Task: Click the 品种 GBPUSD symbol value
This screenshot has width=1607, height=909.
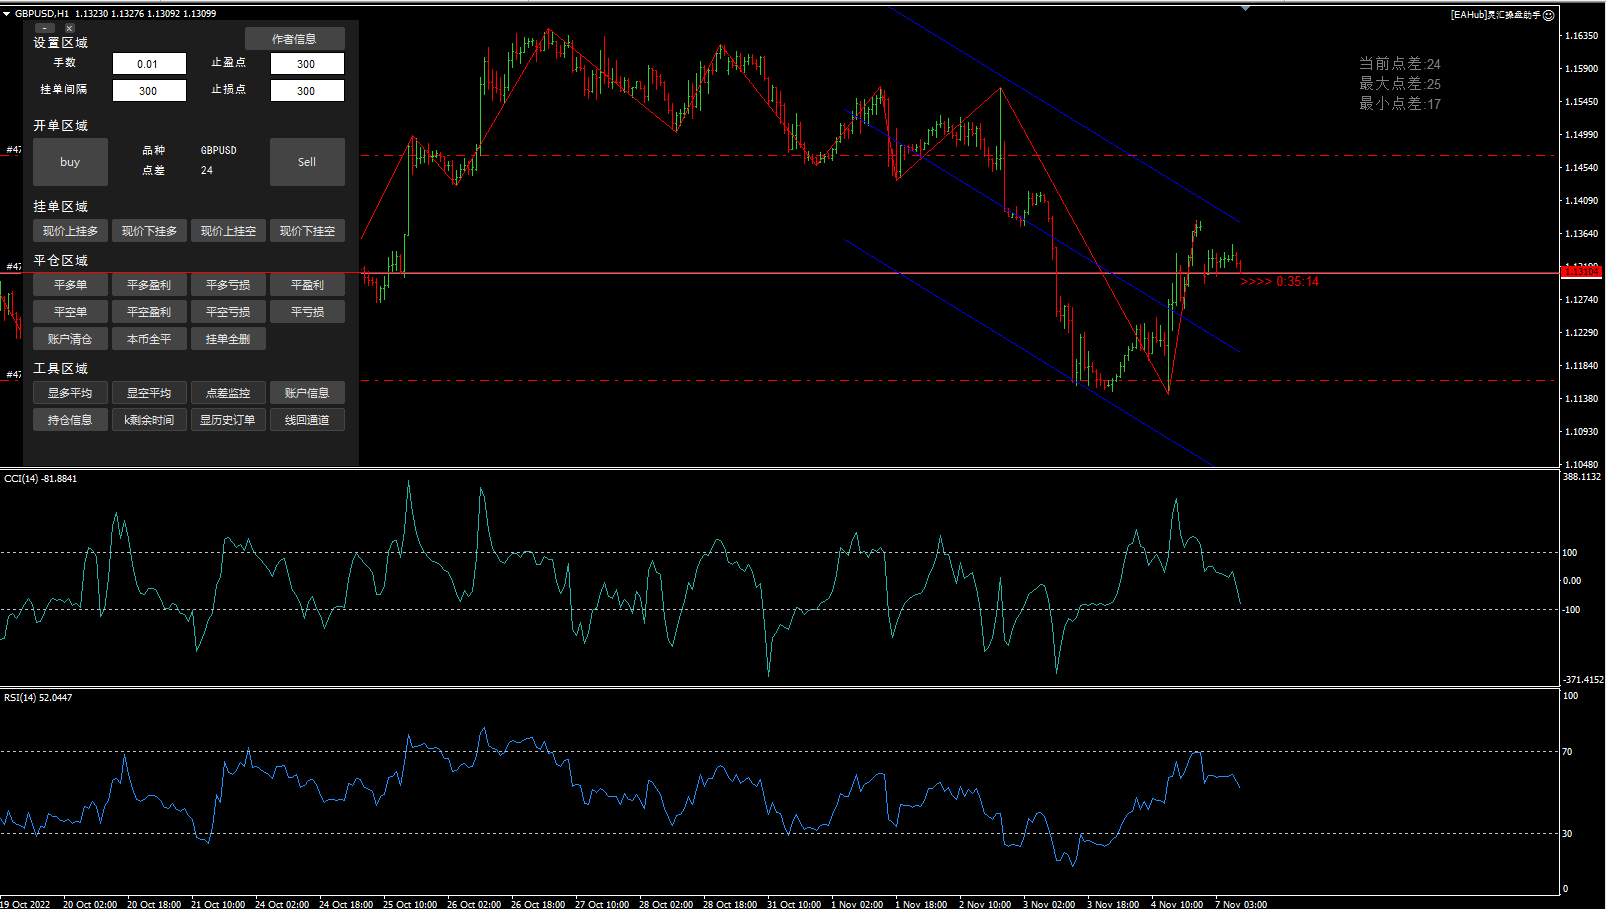Action: tap(218, 150)
